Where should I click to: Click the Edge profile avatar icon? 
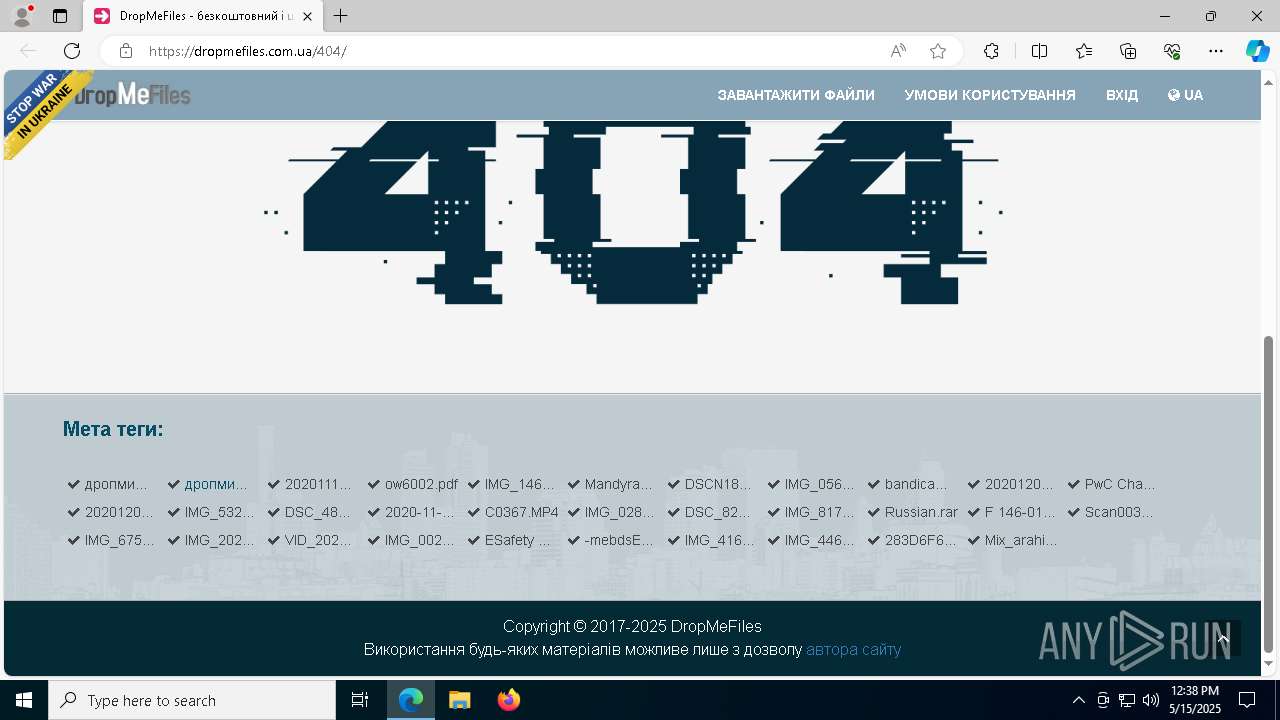click(x=22, y=16)
